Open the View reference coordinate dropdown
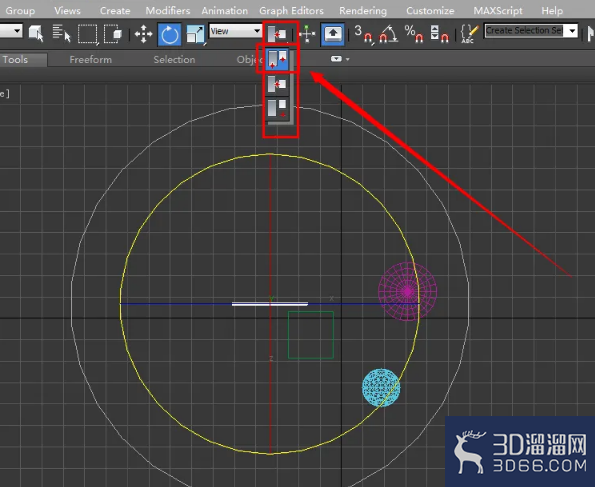Image resolution: width=595 pixels, height=487 pixels. point(235,31)
